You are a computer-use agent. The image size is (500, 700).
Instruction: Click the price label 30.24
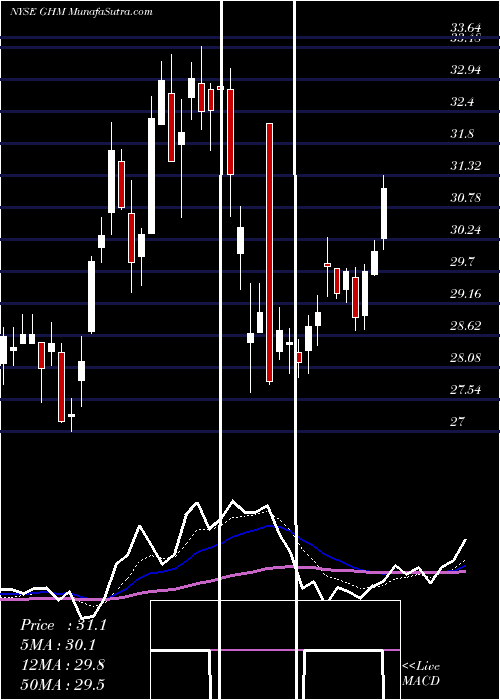[466, 230]
